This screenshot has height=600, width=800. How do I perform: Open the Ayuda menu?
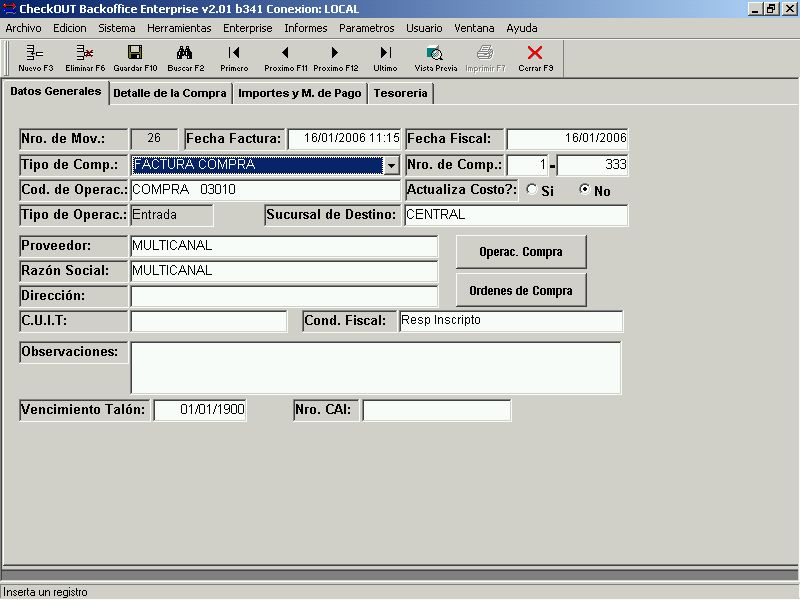coord(521,28)
